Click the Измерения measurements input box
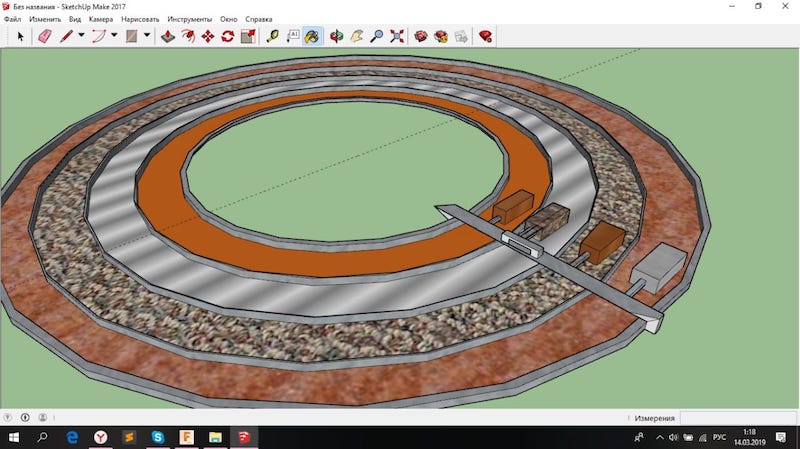The width and height of the screenshot is (800, 449). point(737,418)
